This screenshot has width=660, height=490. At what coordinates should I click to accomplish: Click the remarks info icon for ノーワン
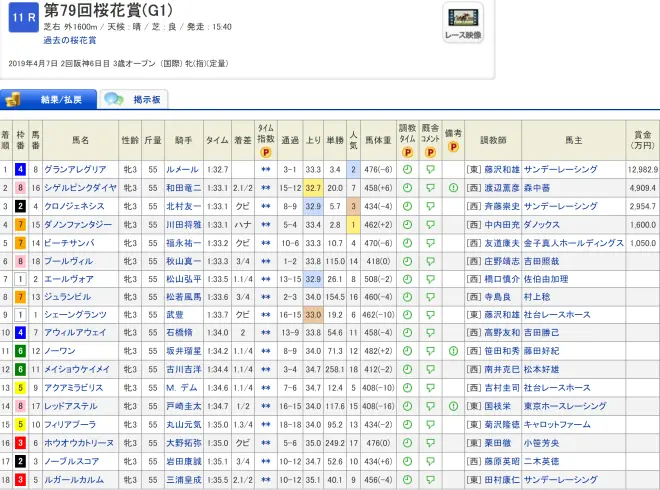click(453, 351)
